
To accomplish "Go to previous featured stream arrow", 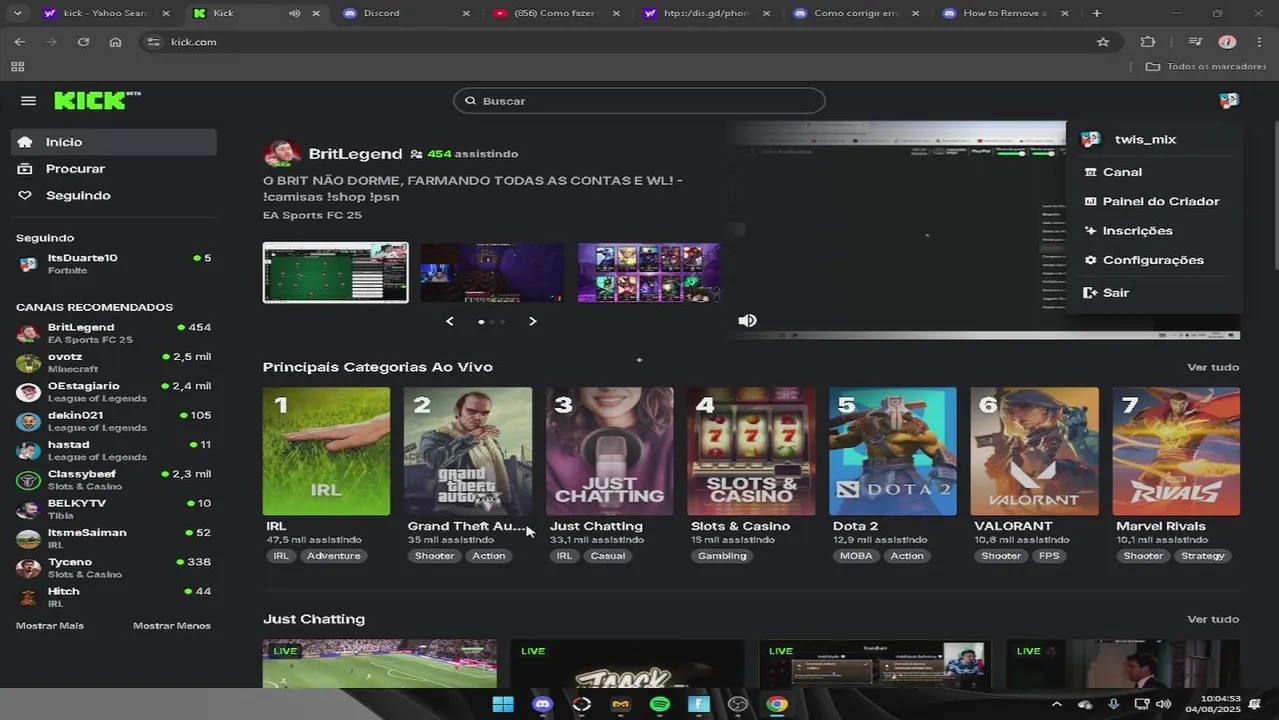I will 449,321.
